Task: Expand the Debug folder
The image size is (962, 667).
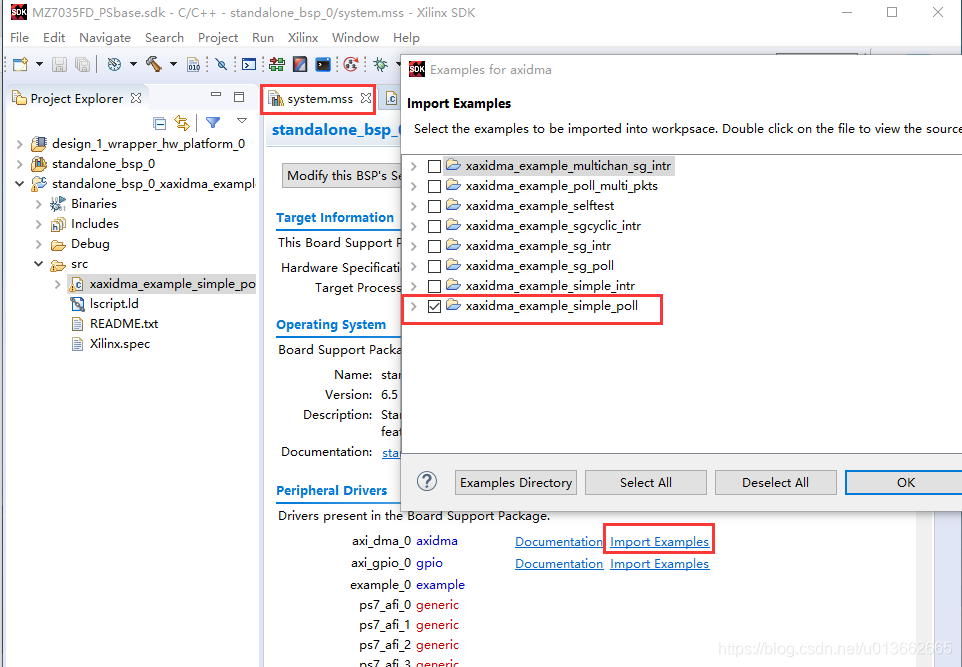Action: [x=39, y=244]
